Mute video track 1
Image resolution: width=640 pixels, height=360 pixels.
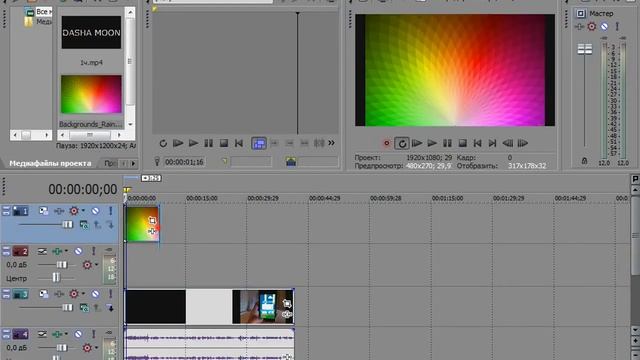point(95,211)
